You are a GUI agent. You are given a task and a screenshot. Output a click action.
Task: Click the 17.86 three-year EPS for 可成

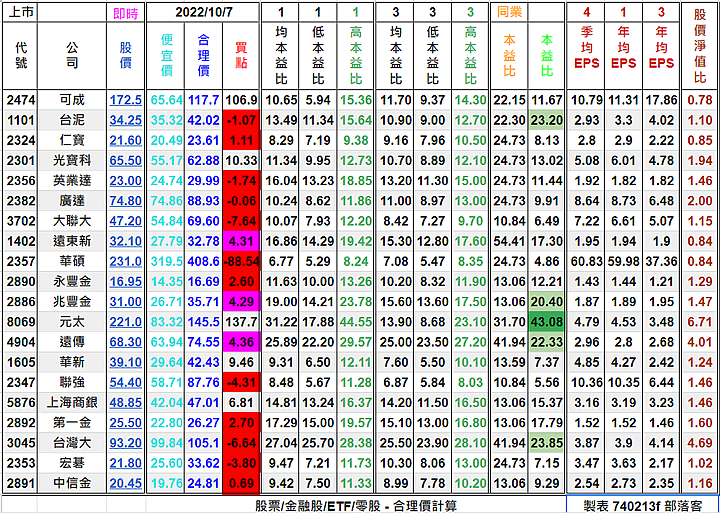point(661,100)
